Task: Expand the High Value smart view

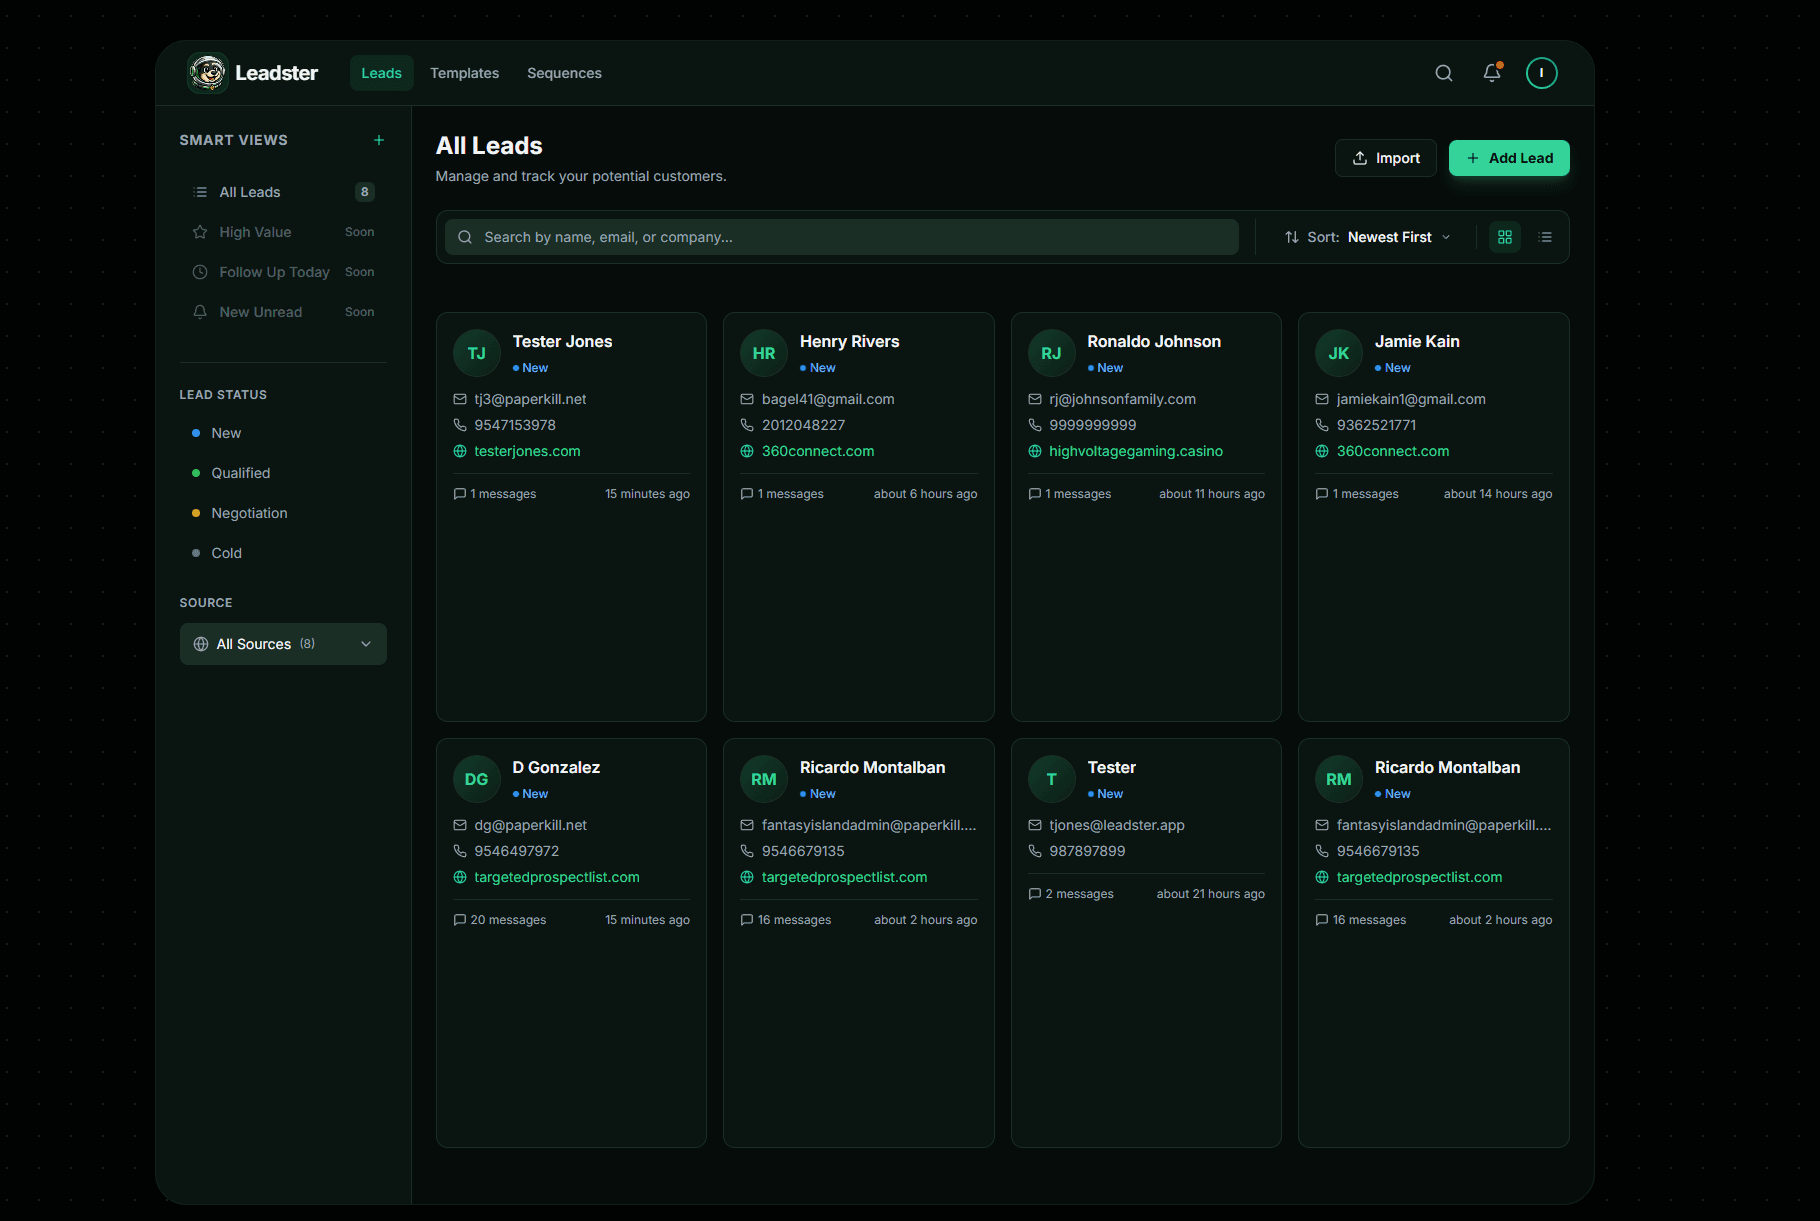Action: [x=255, y=231]
